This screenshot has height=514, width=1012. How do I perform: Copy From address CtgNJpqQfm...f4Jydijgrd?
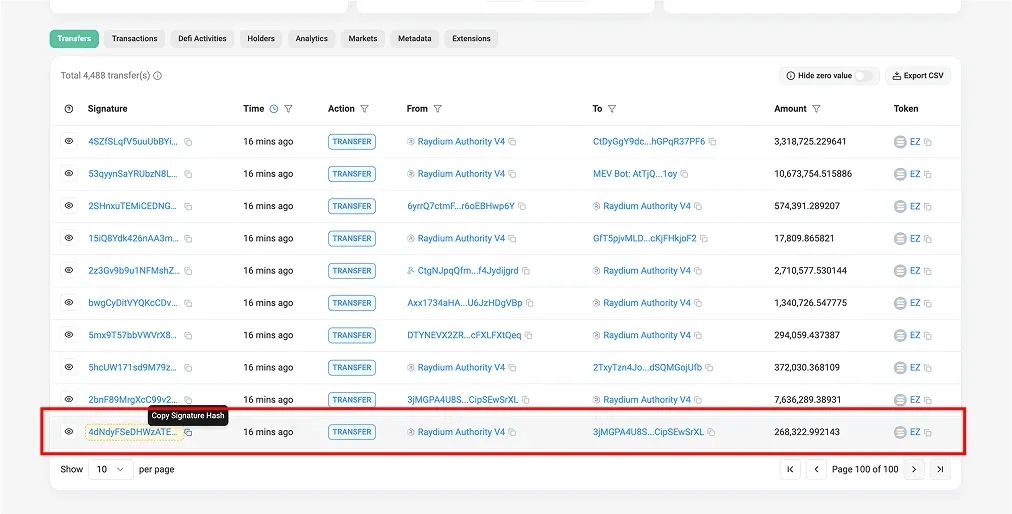[526, 271]
